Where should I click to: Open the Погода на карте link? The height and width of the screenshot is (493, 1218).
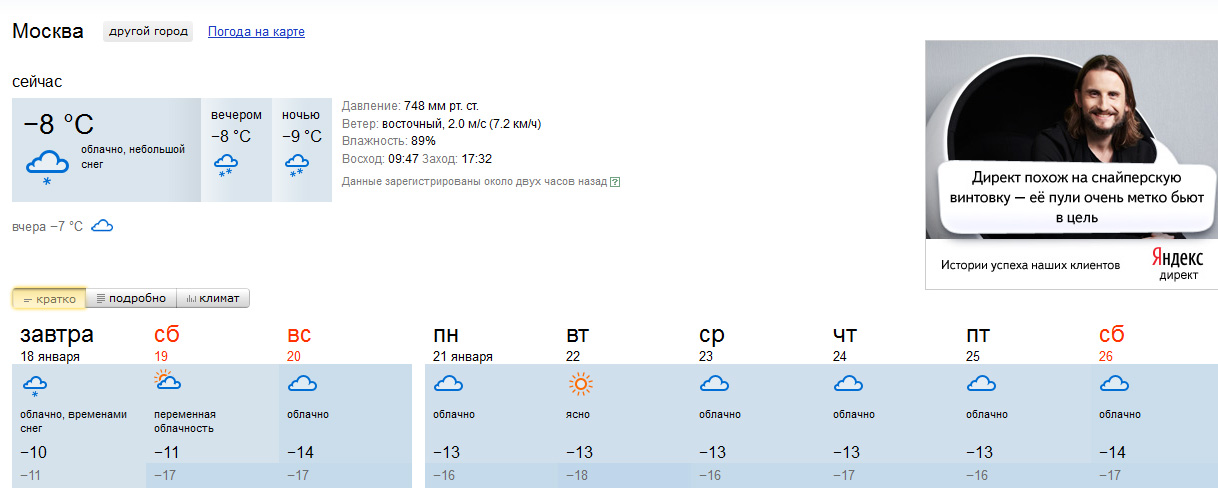[x=256, y=32]
